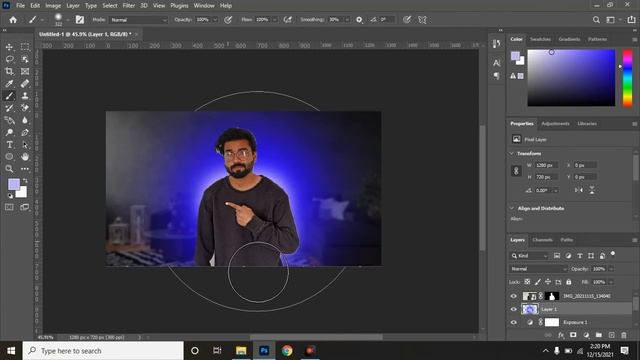
Task: Open the Filter menu
Action: coord(129,6)
